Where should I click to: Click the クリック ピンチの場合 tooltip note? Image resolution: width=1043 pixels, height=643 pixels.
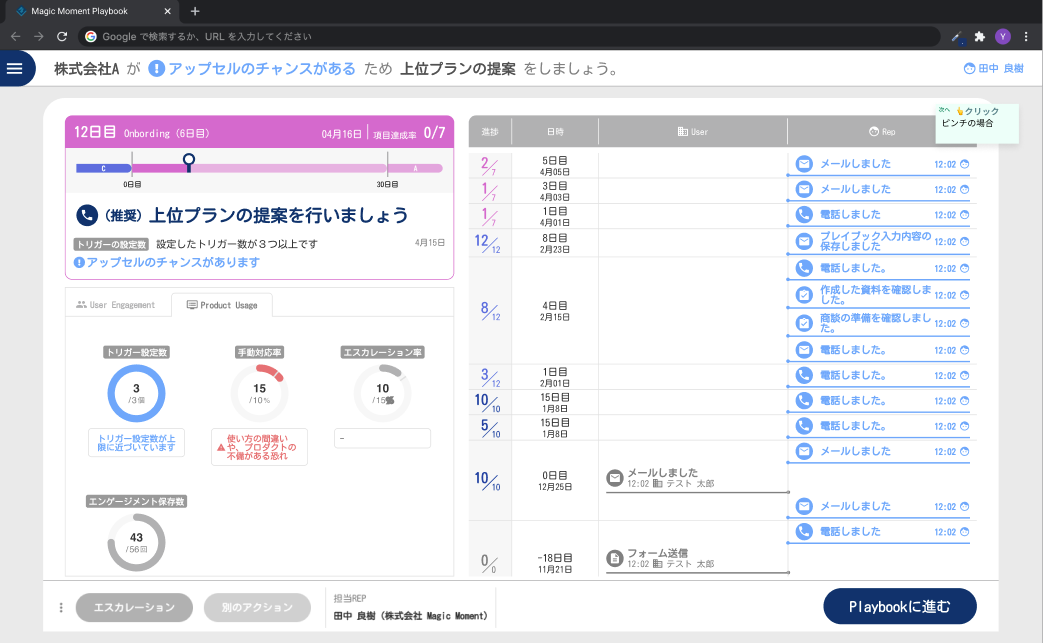click(976, 124)
